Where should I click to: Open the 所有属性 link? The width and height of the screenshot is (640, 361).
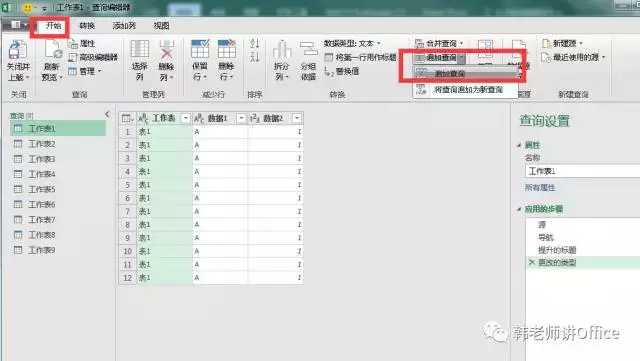point(540,188)
